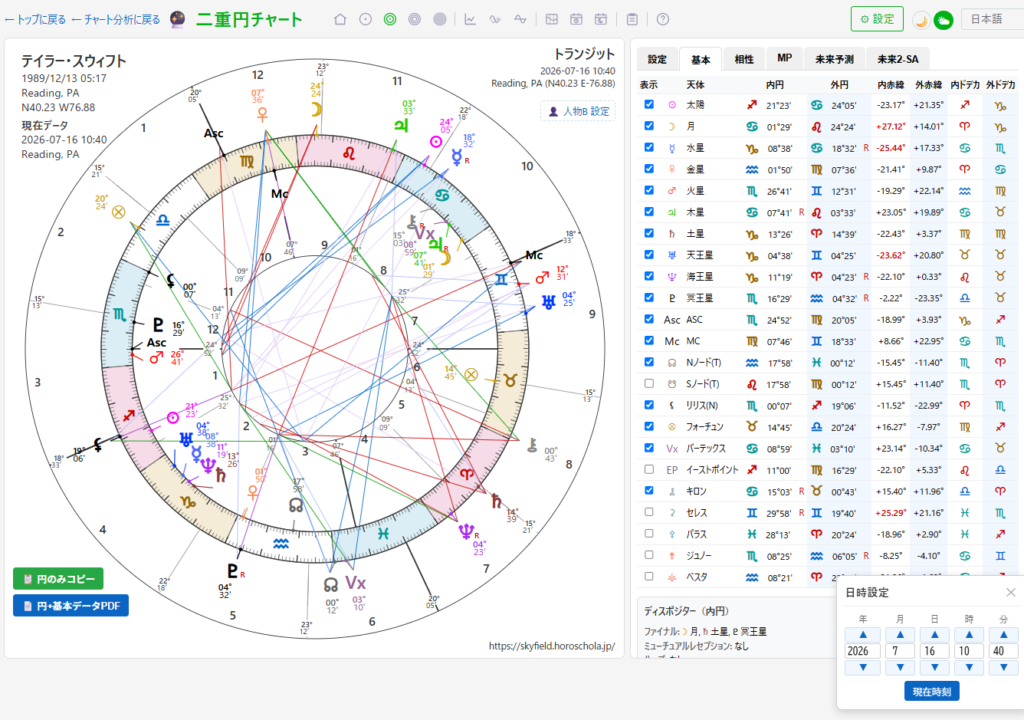Switch to dark mode moon icon
The image size is (1024, 720).
(x=921, y=20)
